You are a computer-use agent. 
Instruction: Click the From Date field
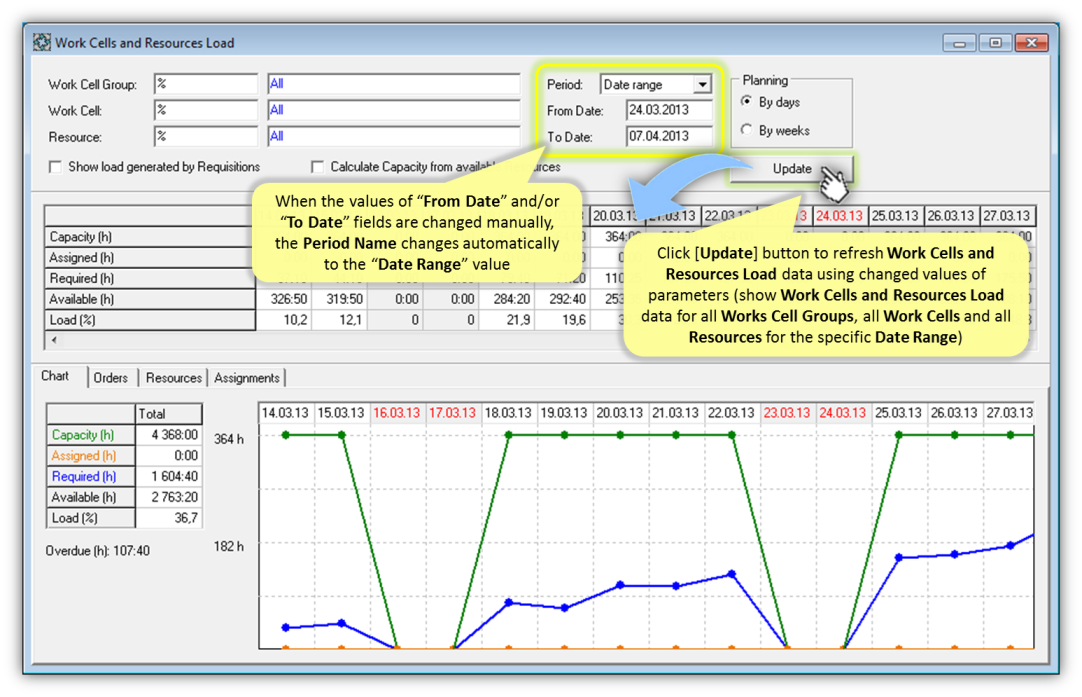pyautogui.click(x=669, y=110)
